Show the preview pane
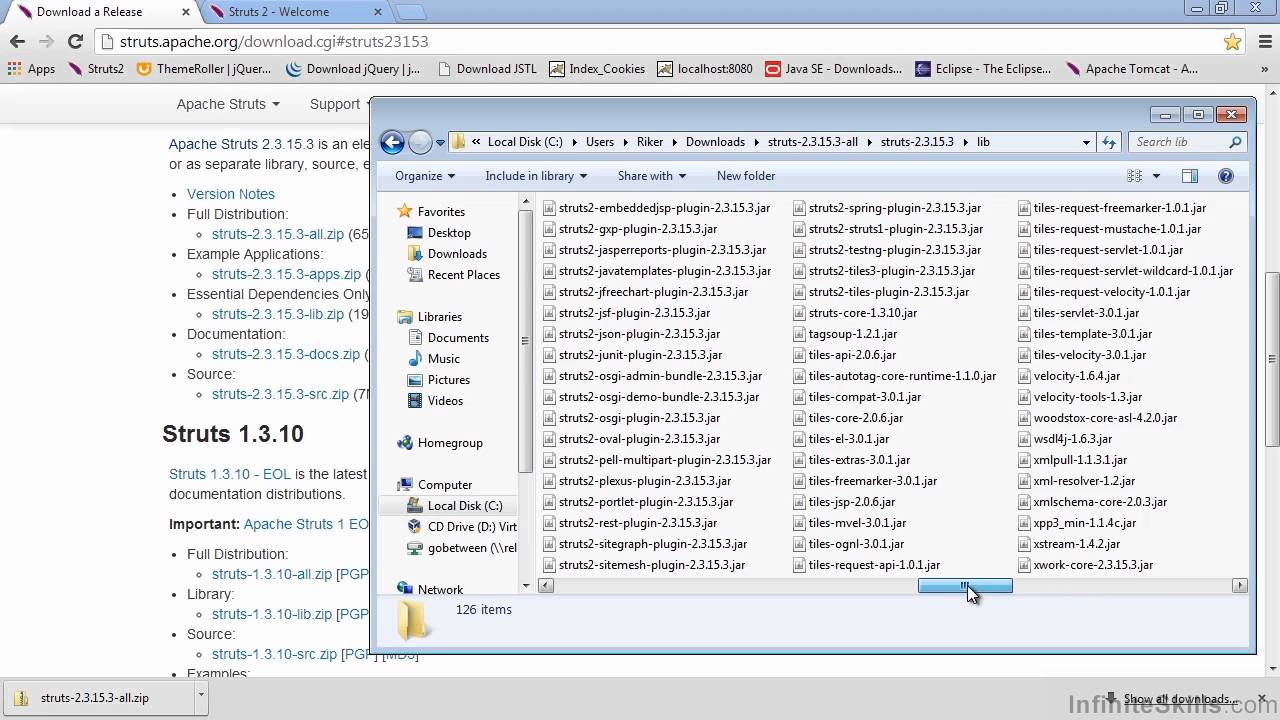 (1190, 176)
